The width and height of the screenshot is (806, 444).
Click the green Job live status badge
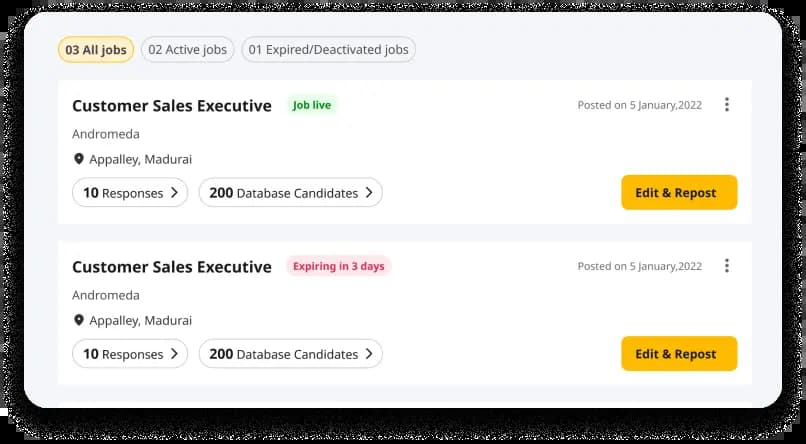[312, 105]
